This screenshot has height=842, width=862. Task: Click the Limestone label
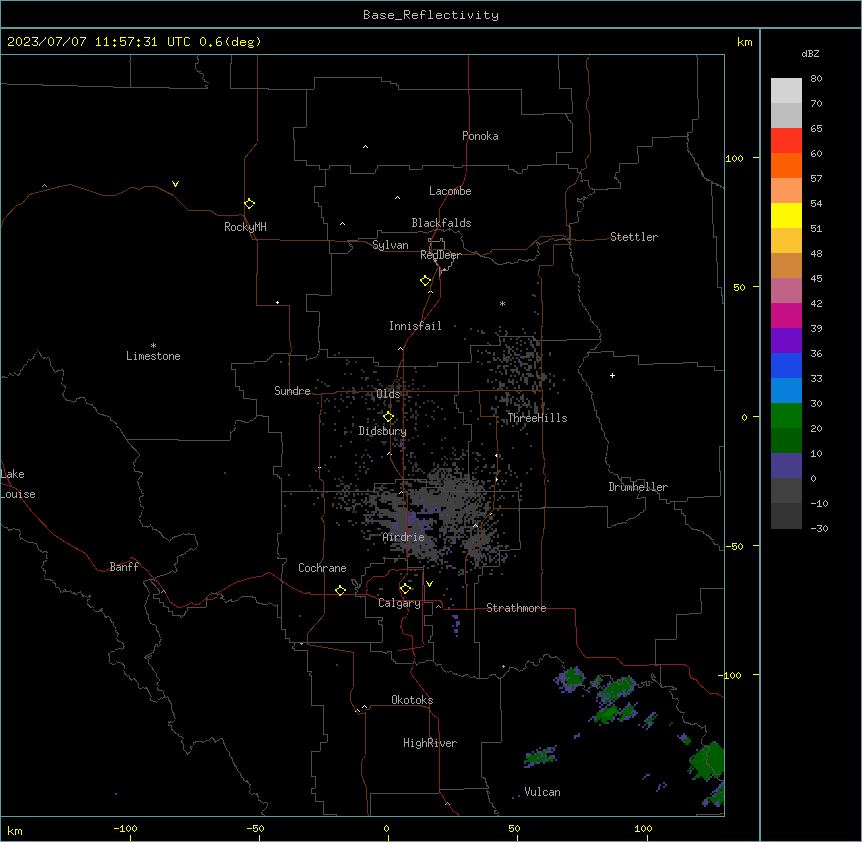(x=153, y=356)
